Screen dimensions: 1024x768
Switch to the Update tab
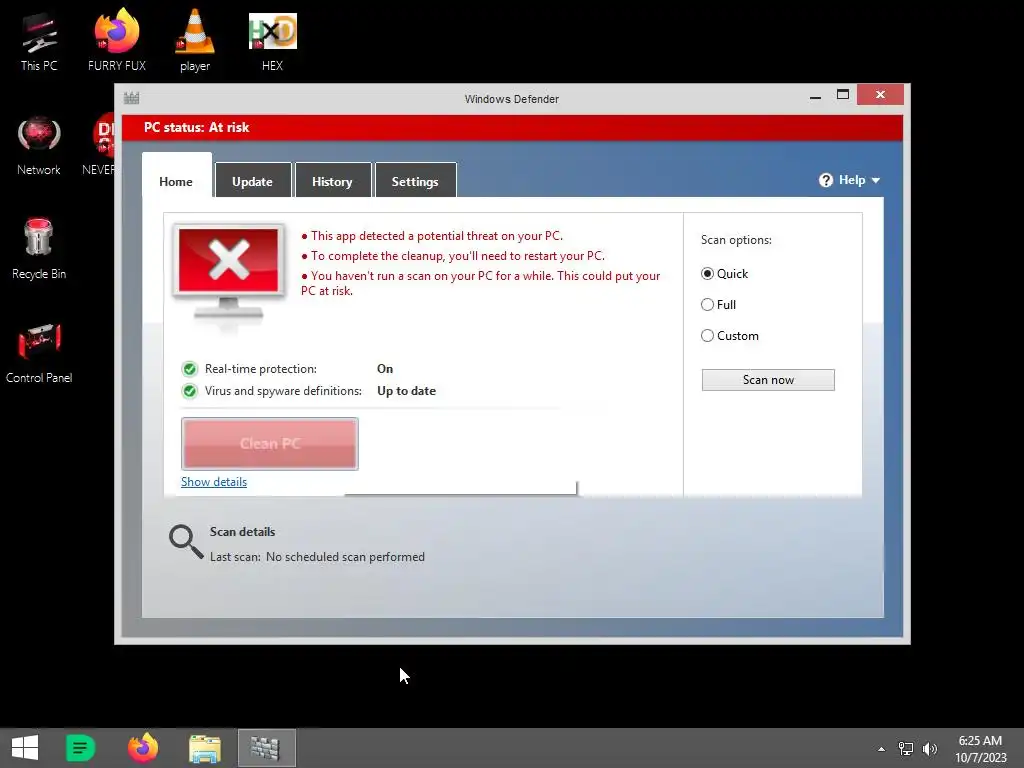(x=253, y=180)
